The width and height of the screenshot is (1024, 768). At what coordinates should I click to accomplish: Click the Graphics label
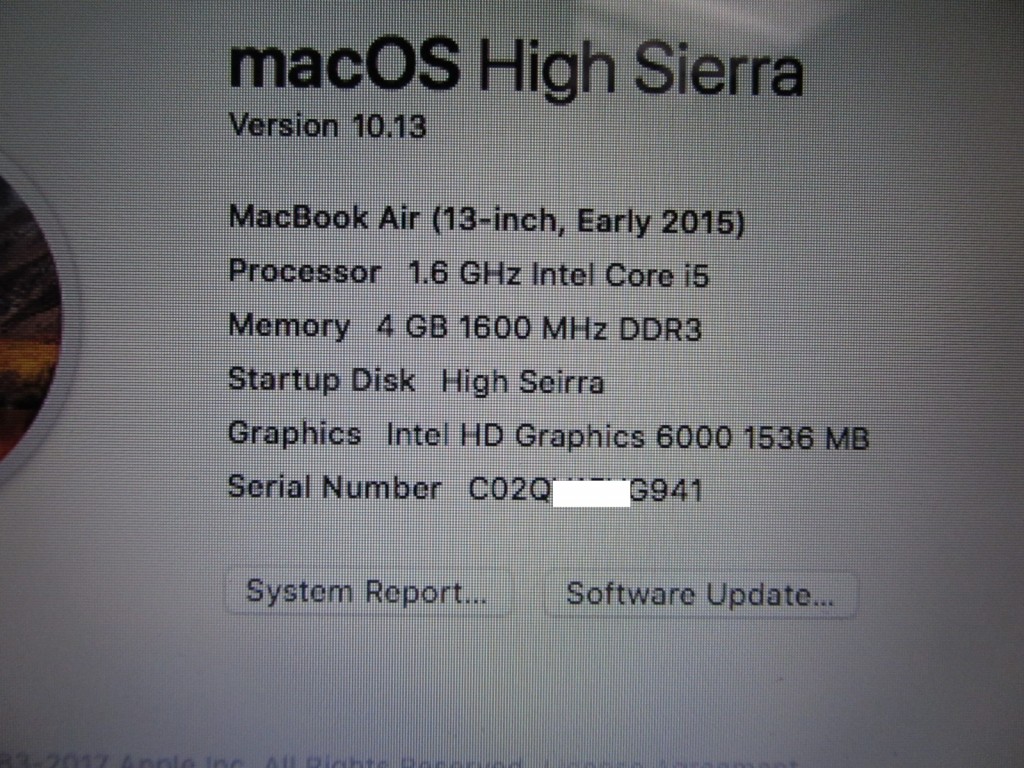coord(295,435)
